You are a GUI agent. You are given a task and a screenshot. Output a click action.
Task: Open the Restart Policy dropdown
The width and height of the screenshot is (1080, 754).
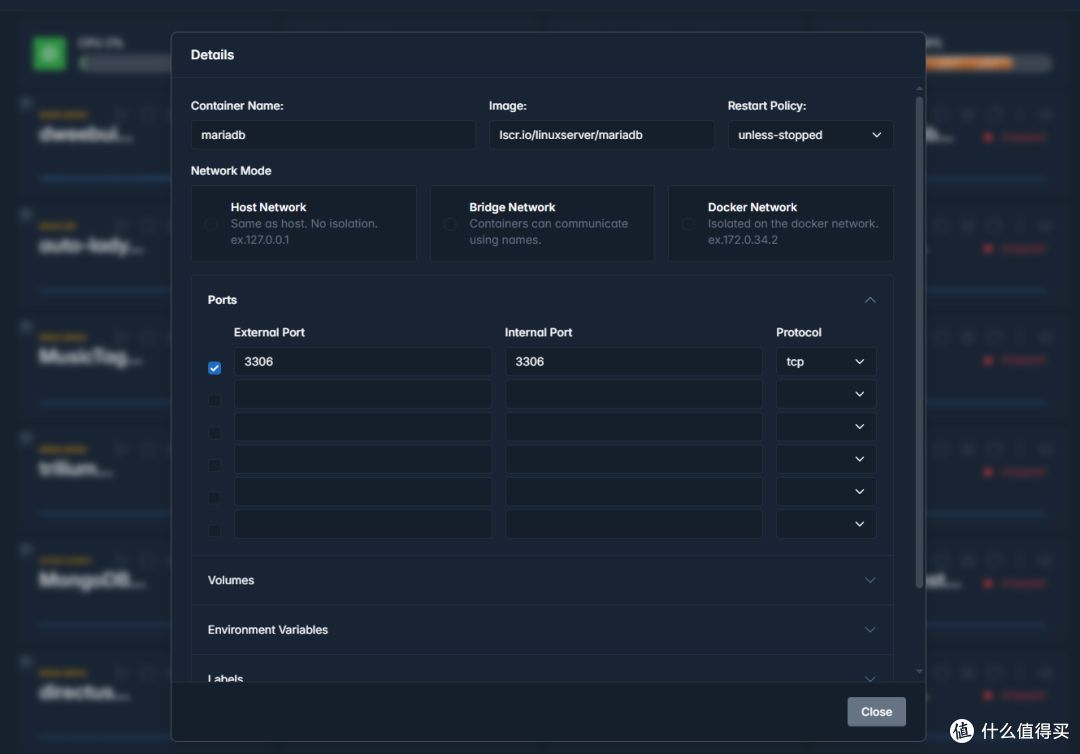click(810, 135)
